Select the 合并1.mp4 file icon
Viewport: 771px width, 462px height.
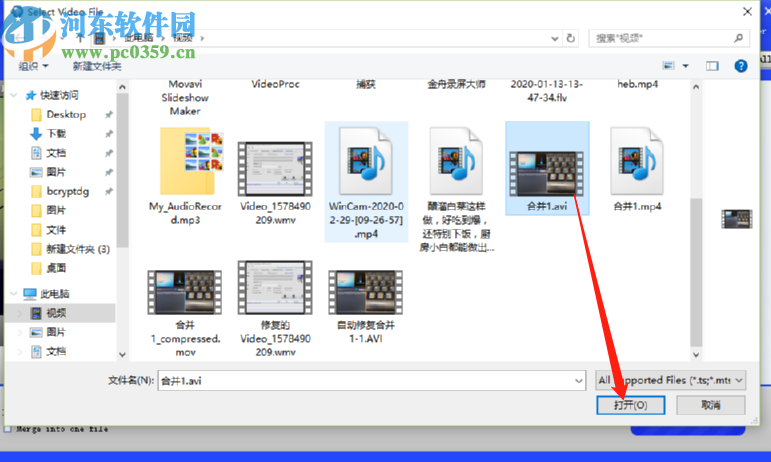[x=637, y=161]
